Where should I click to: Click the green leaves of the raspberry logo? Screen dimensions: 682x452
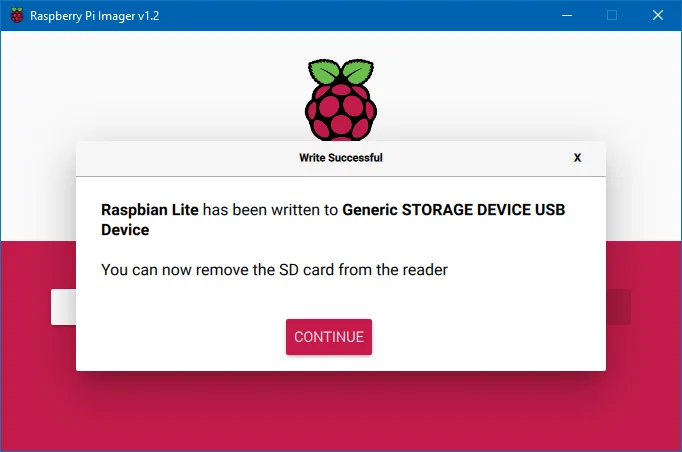coord(341,74)
